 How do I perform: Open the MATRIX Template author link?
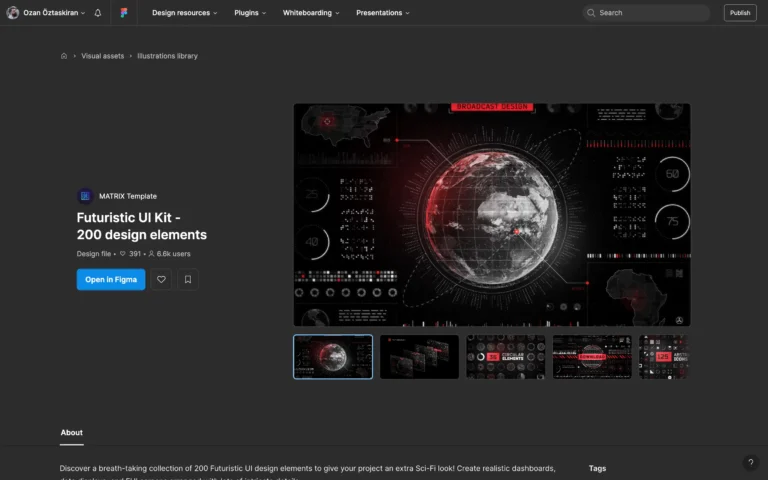point(128,196)
